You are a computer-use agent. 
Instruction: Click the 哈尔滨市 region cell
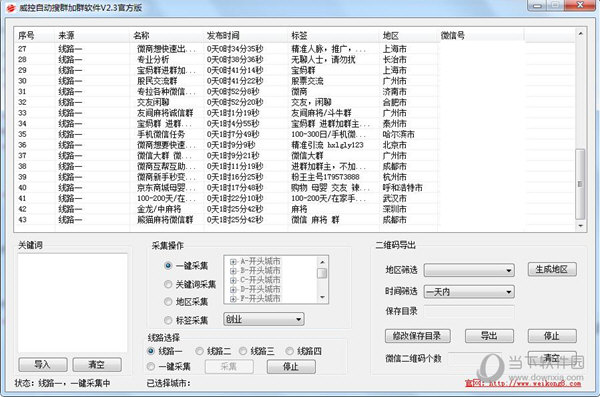[398, 134]
